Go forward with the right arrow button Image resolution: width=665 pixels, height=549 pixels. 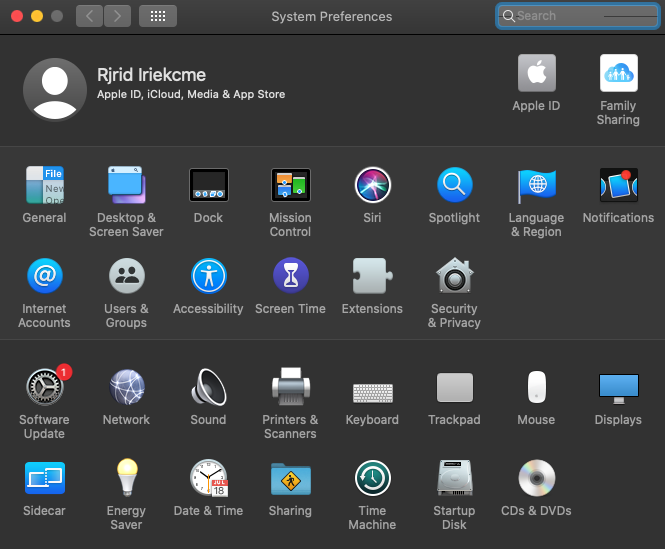click(117, 16)
